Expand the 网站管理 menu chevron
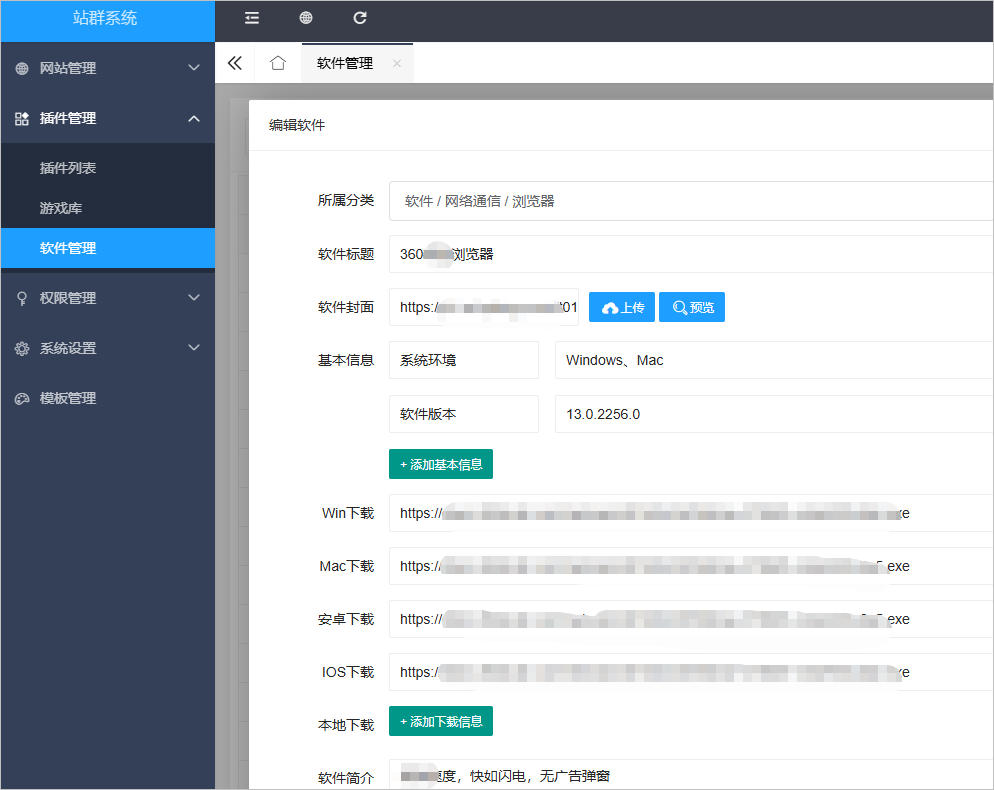 (194, 68)
